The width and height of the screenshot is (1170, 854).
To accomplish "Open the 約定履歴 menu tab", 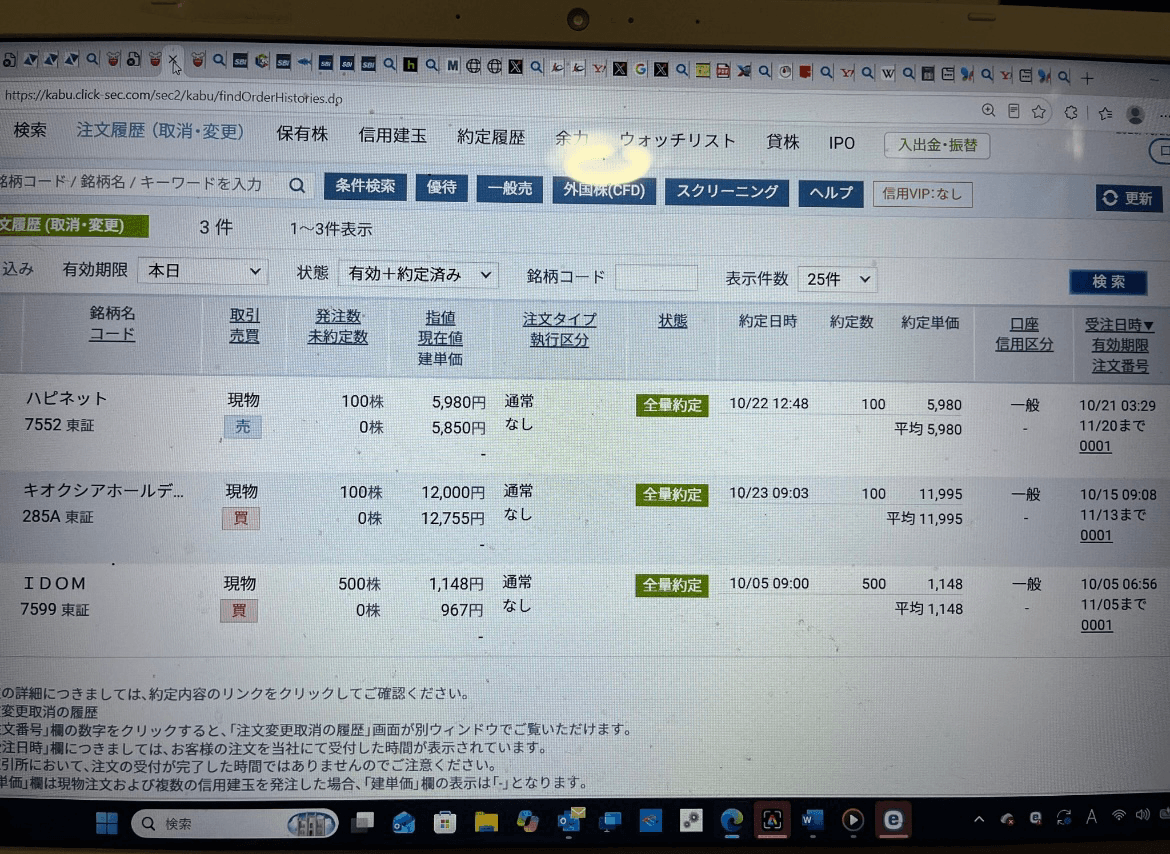I will pyautogui.click(x=491, y=136).
